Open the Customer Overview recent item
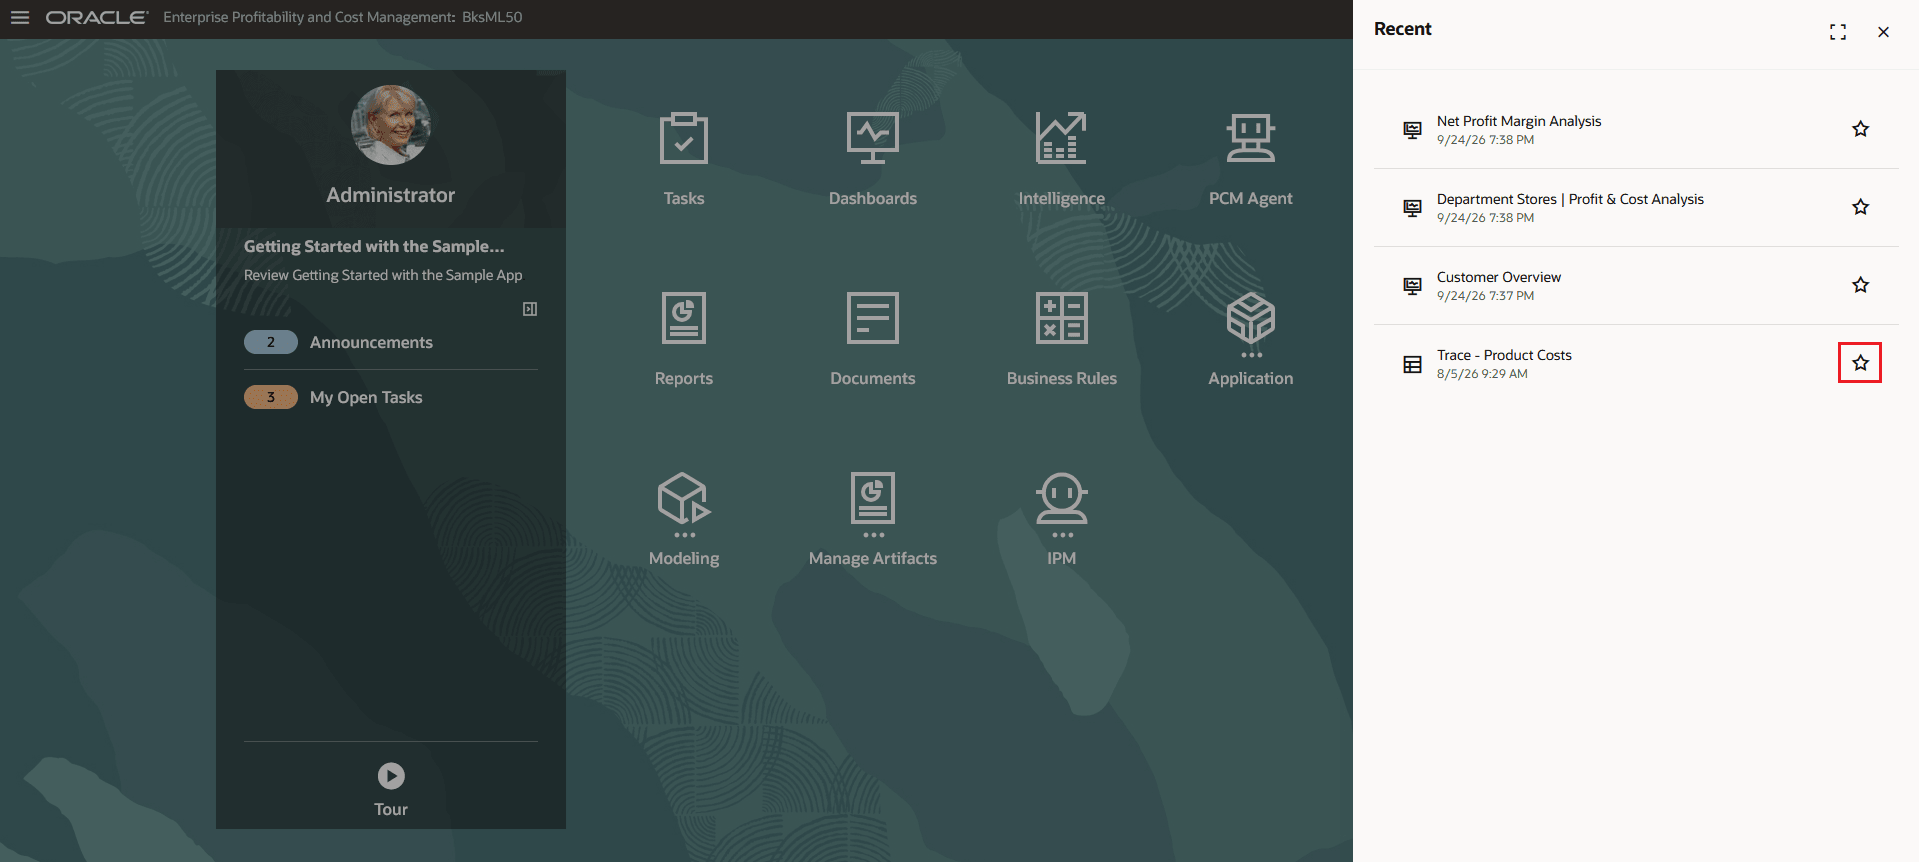This screenshot has height=862, width=1919. click(1499, 277)
